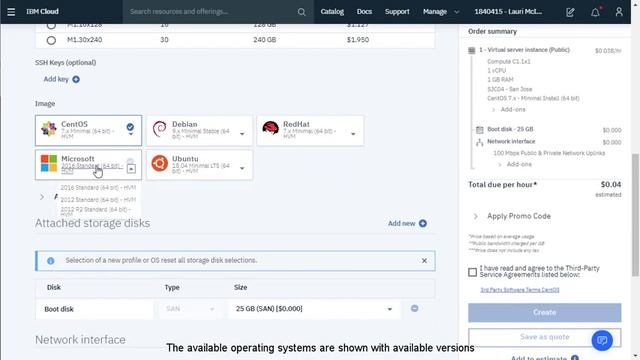Click the Ubuntu logo icon
This screenshot has width=640, height=360.
pos(160,163)
